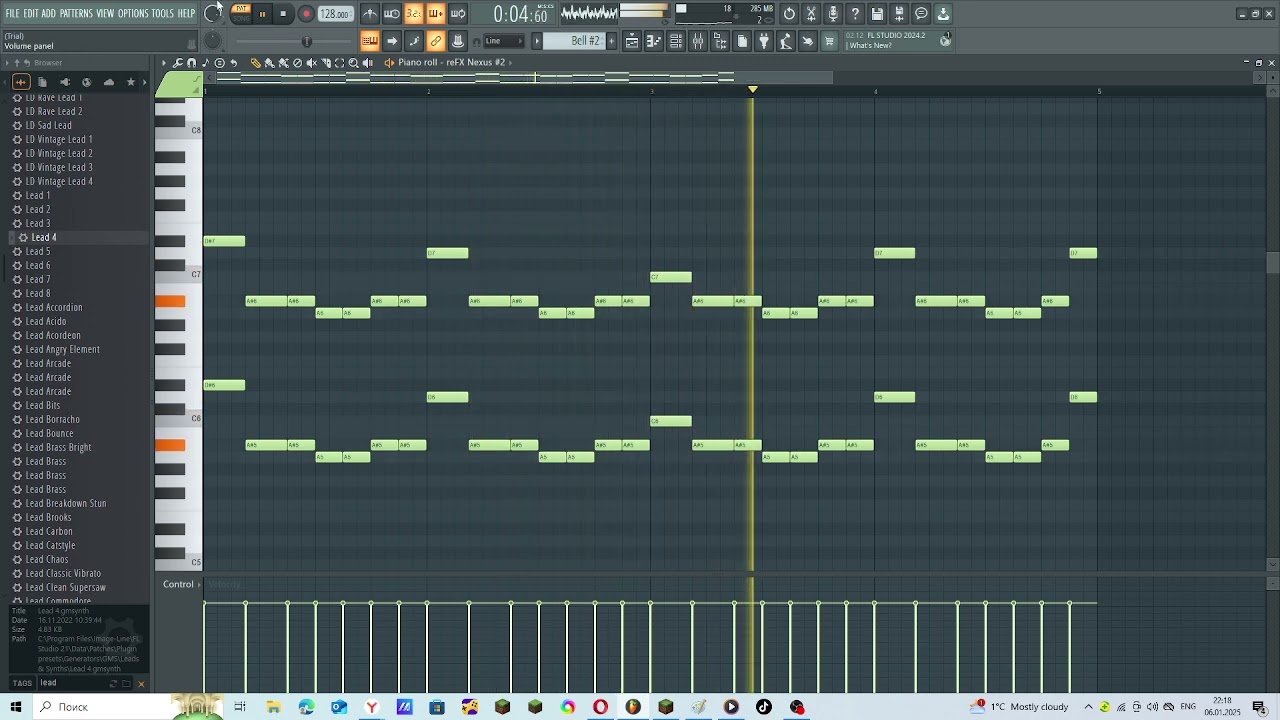The height and width of the screenshot is (720, 1280).
Task: Click the auto-scrolling arrow icon
Action: coord(392,41)
